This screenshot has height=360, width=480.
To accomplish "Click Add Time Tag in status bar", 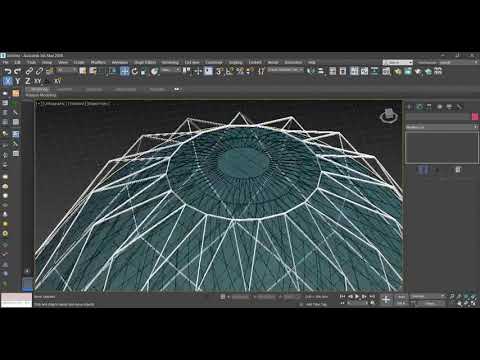I will pos(317,304).
